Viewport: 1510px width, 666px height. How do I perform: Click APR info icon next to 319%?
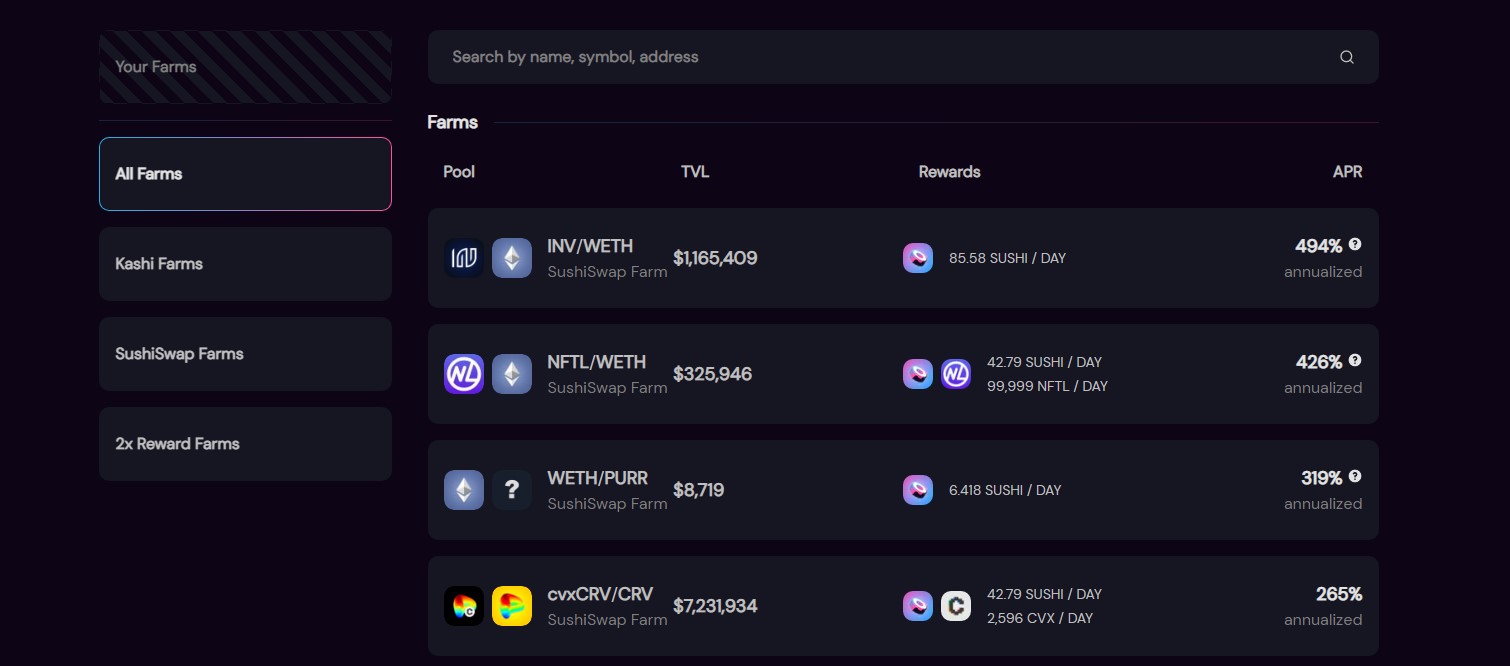1355,476
